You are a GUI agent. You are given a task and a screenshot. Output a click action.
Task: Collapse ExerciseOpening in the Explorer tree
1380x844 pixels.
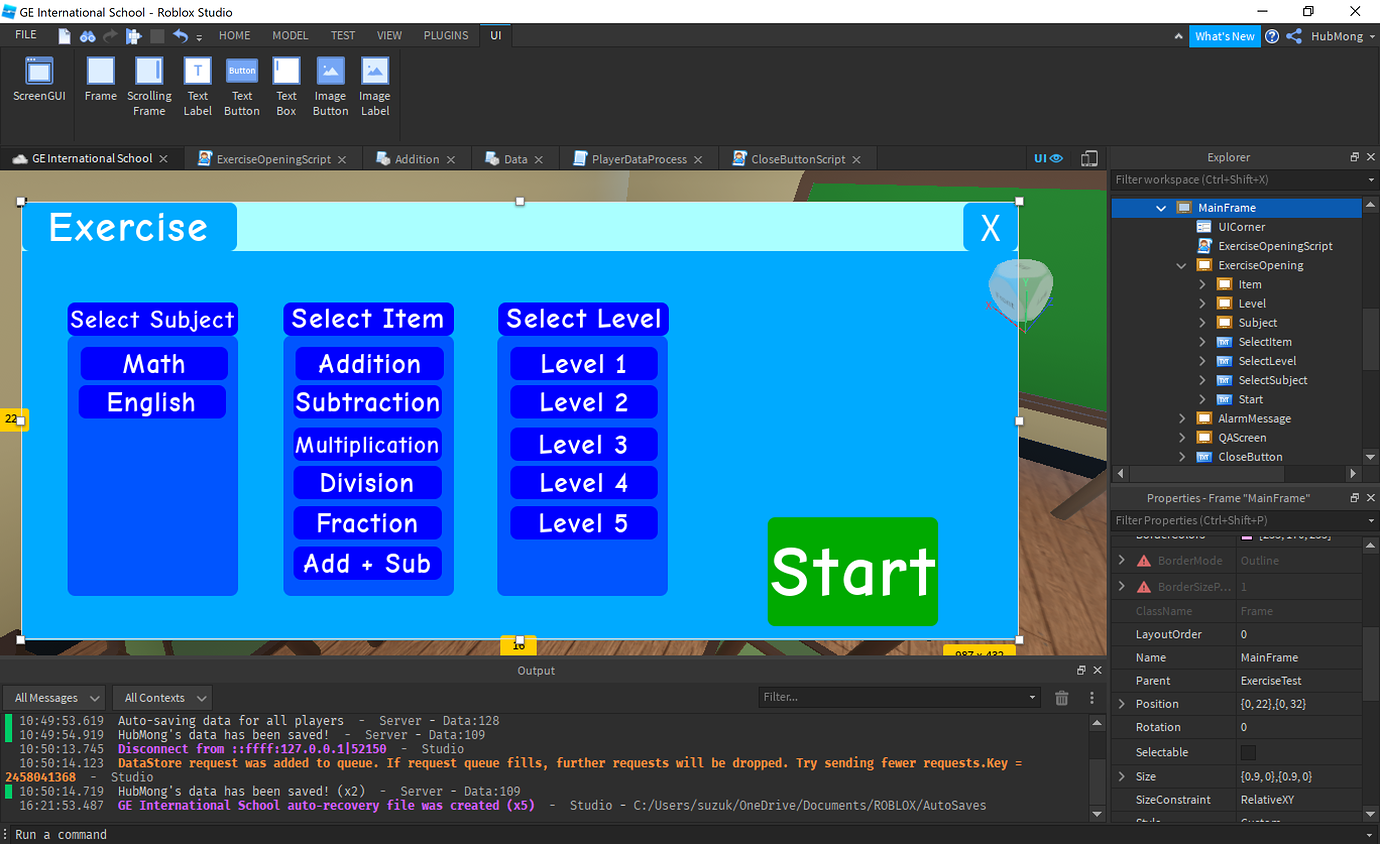coord(1181,265)
